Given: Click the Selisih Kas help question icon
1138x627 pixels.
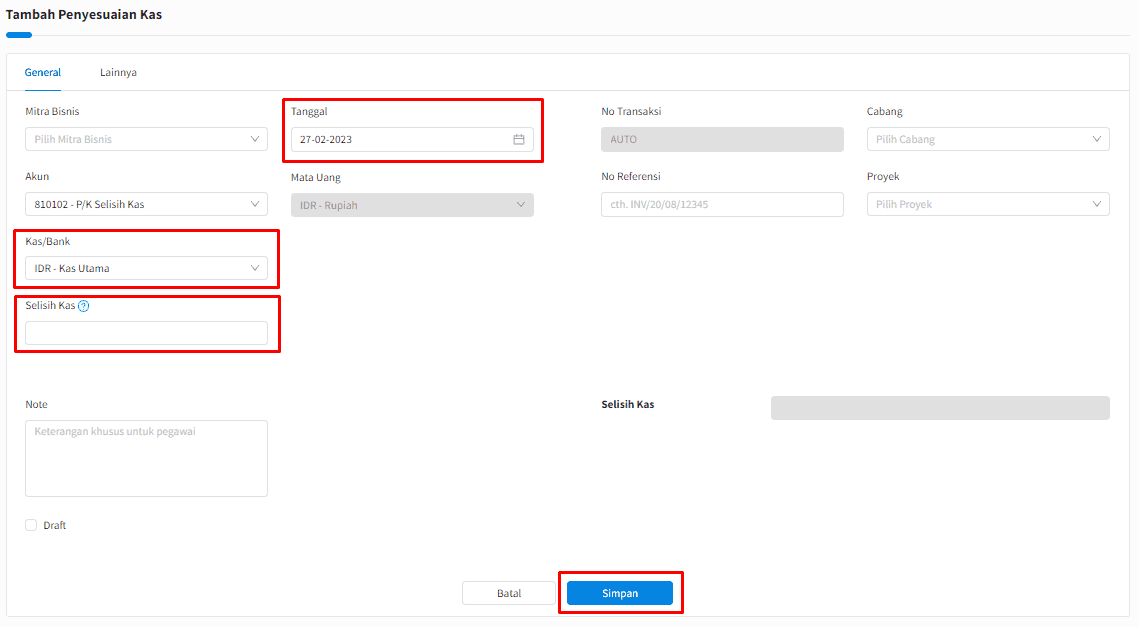Looking at the screenshot, I should click(x=84, y=307).
